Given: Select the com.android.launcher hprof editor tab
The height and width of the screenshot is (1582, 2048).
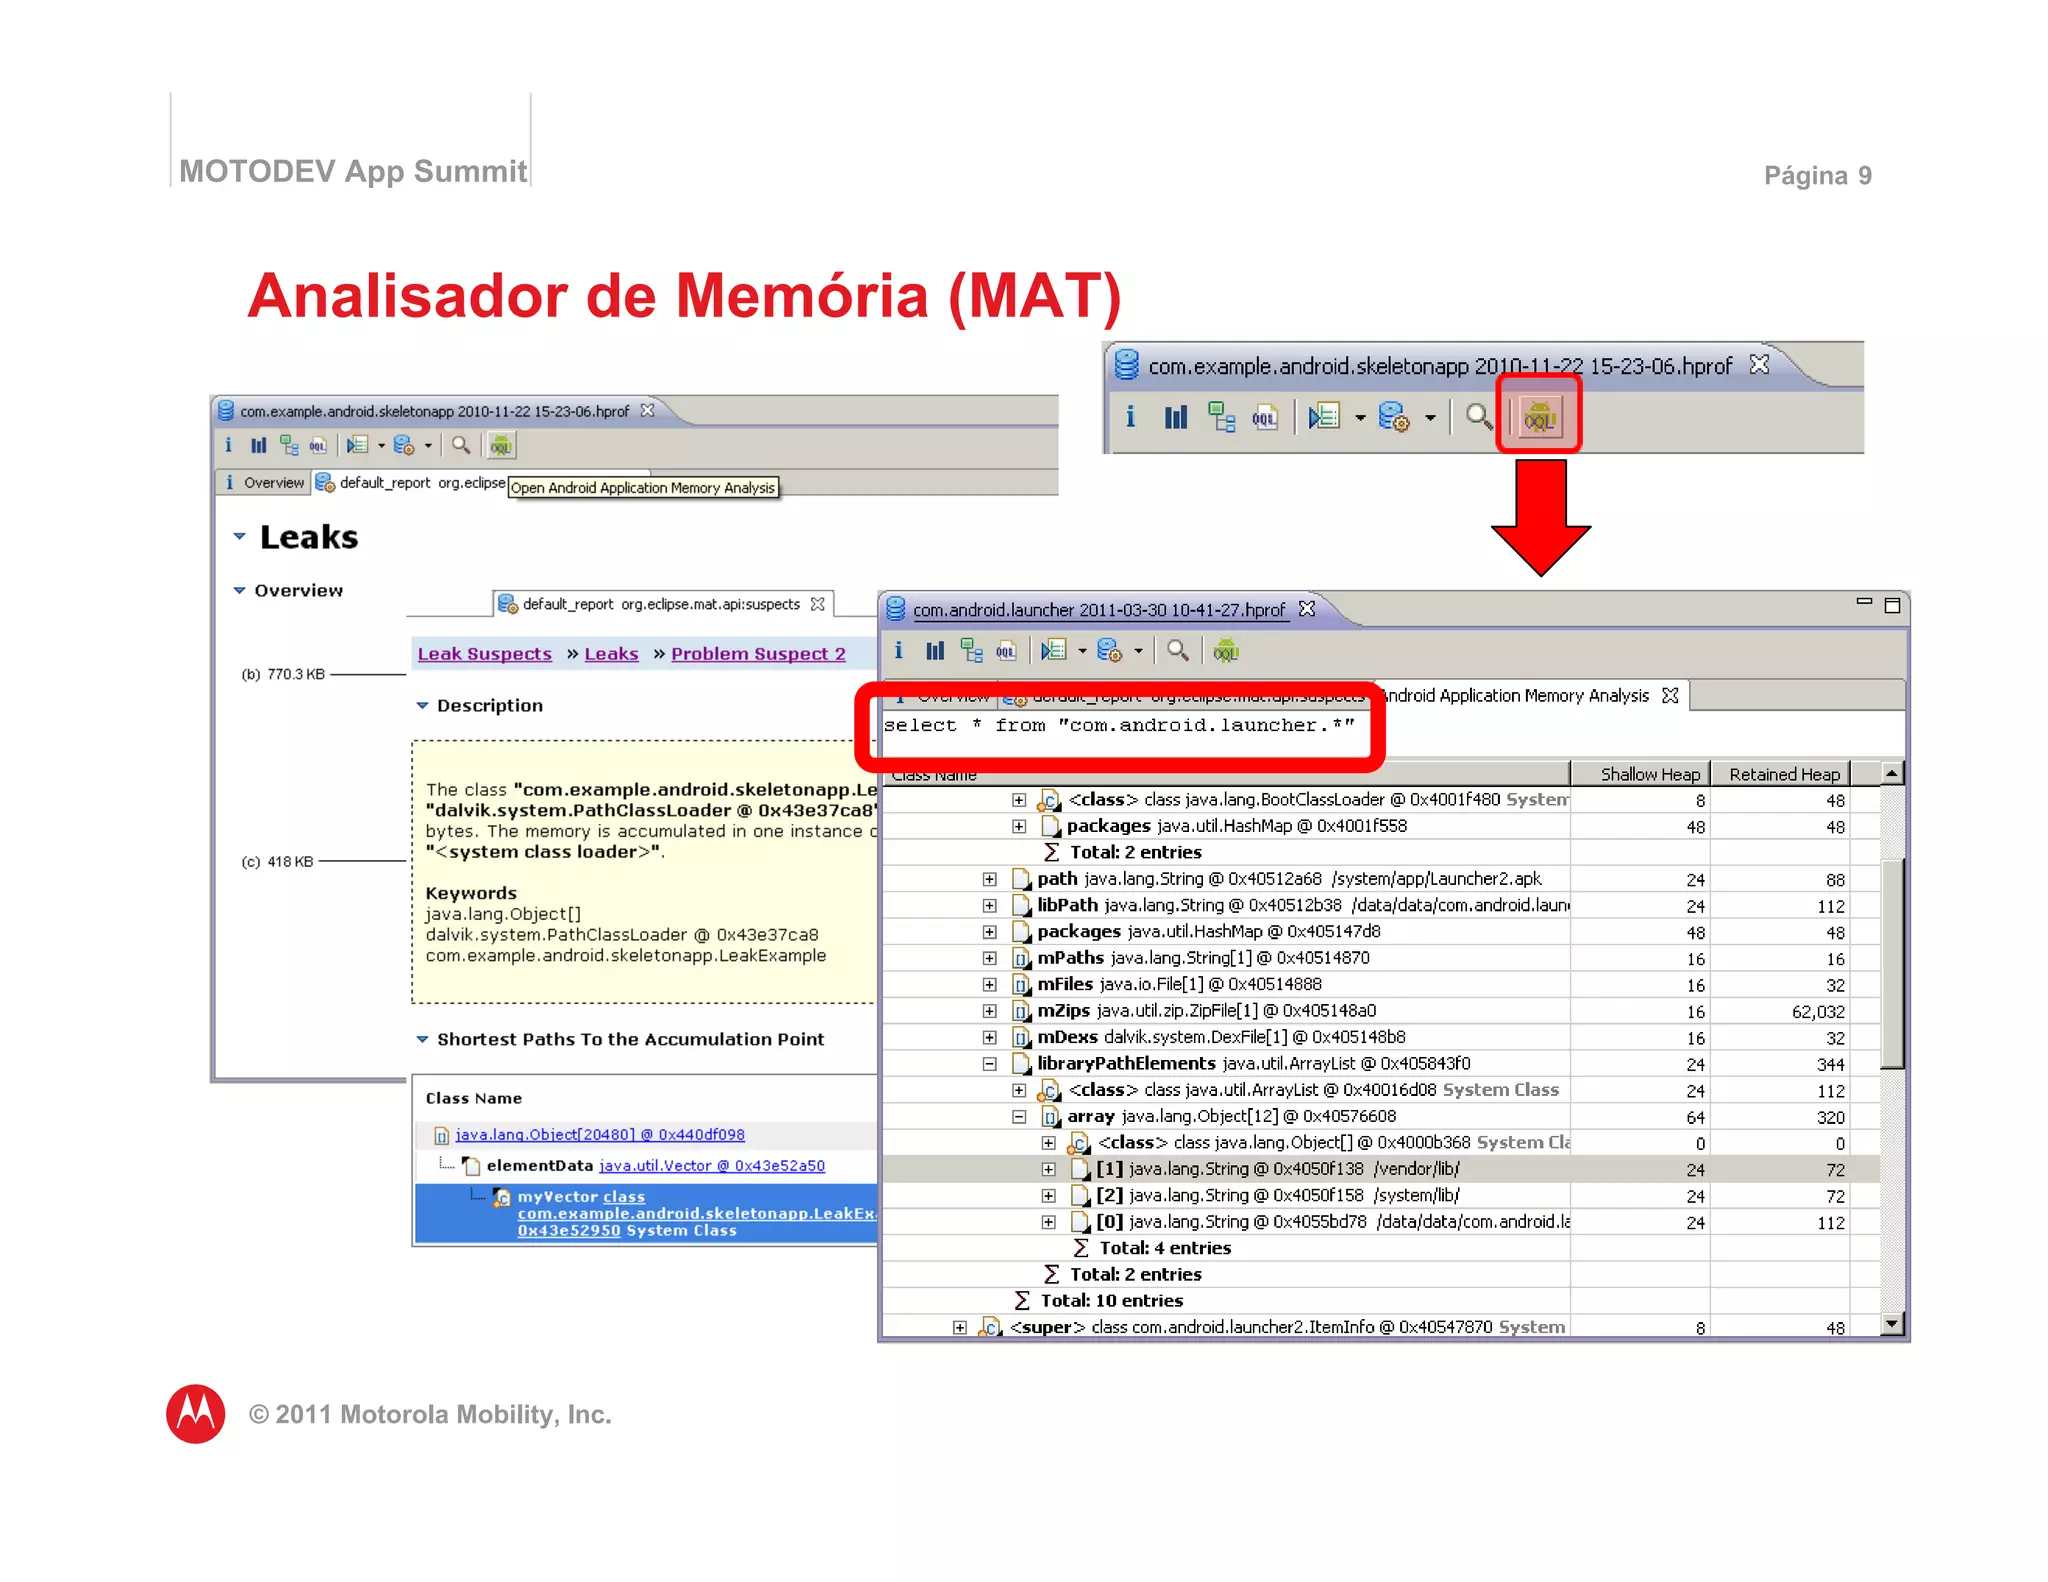Looking at the screenshot, I should [1099, 609].
